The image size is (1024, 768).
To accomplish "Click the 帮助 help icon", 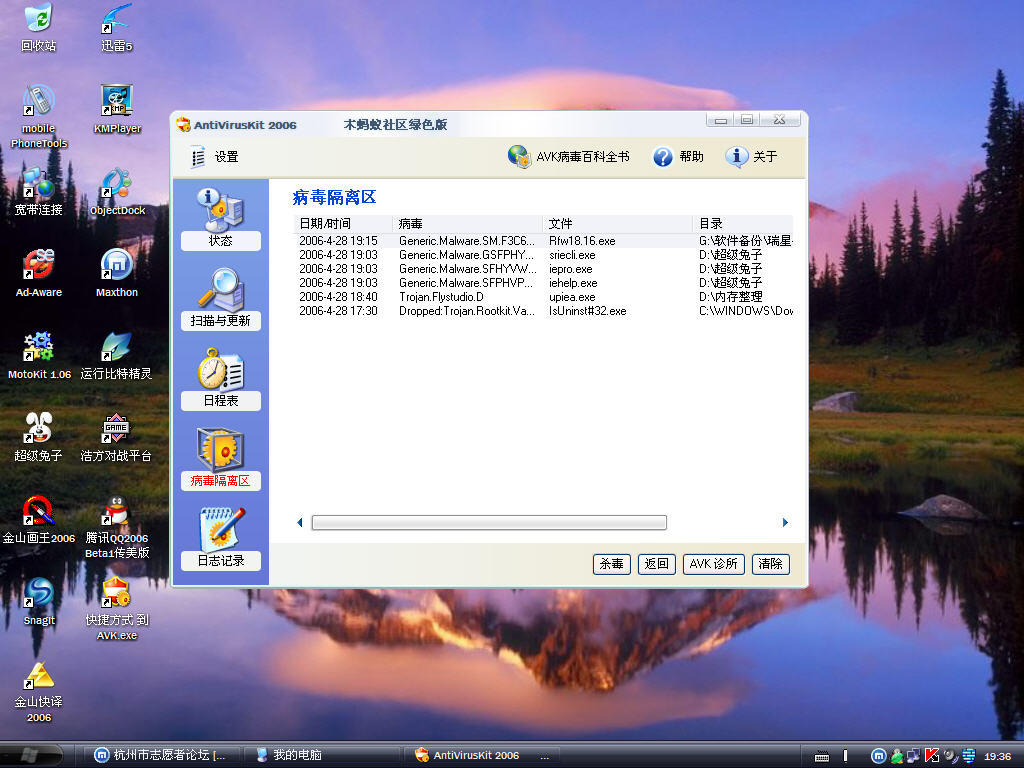I will click(x=663, y=157).
